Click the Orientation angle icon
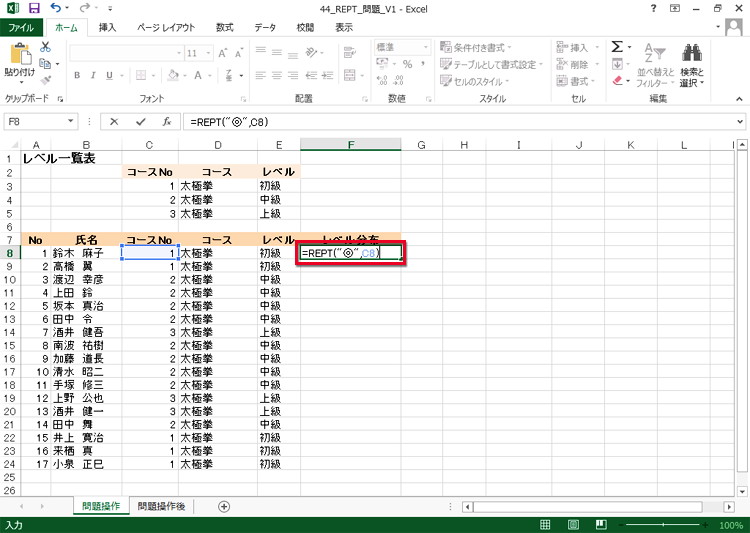The image size is (750, 533). click(x=311, y=52)
